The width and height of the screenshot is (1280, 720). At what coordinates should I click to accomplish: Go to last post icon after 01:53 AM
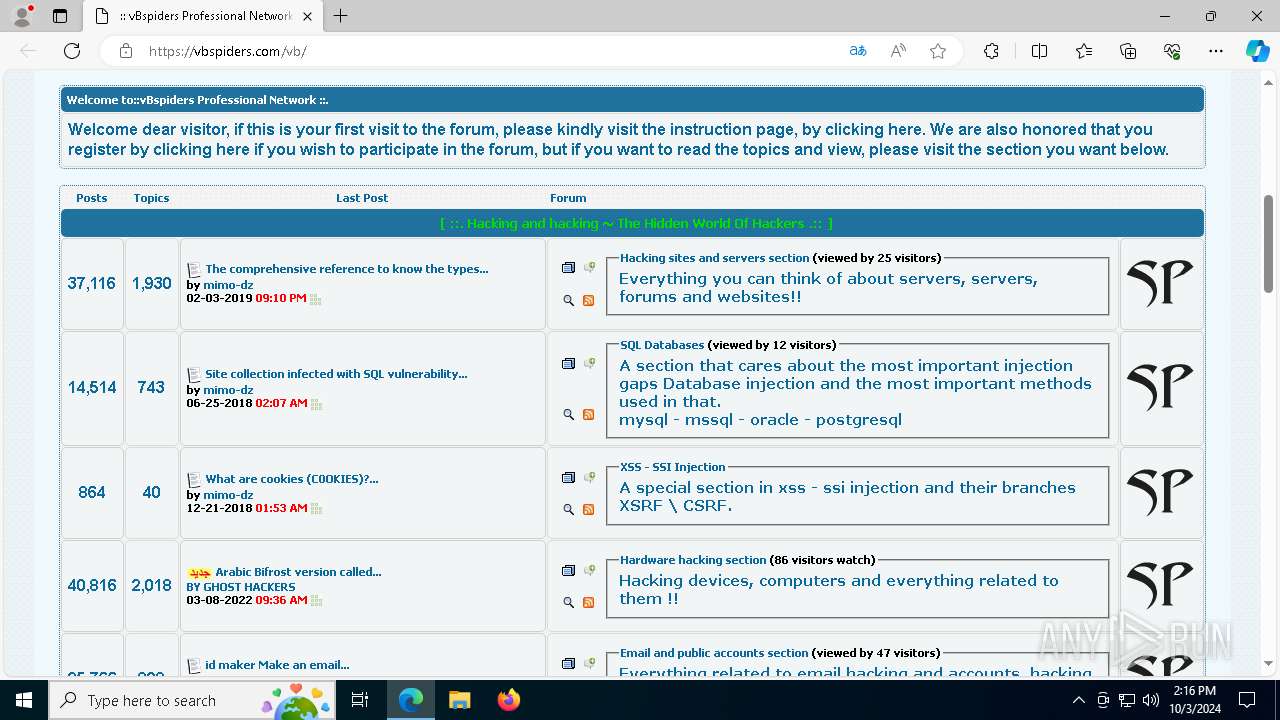316,509
